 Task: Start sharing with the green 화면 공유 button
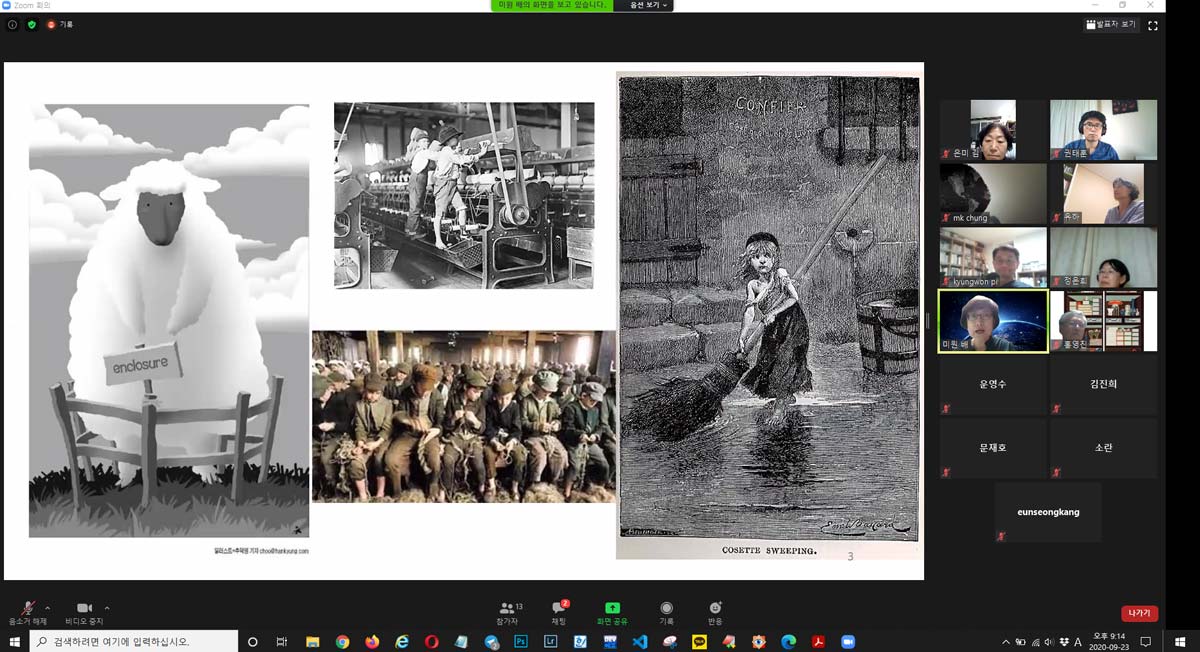click(612, 612)
